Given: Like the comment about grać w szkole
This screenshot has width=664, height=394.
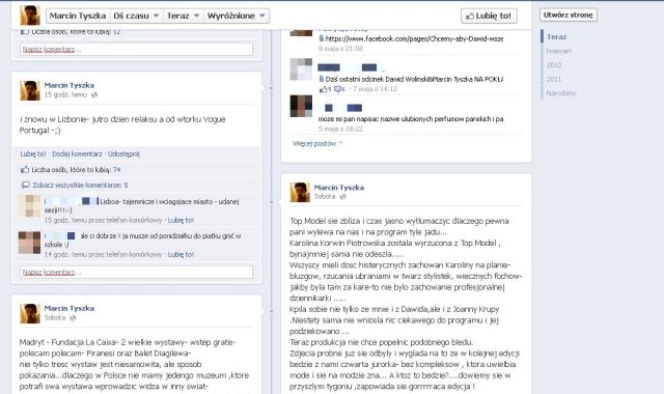Looking at the screenshot, I should (181, 255).
